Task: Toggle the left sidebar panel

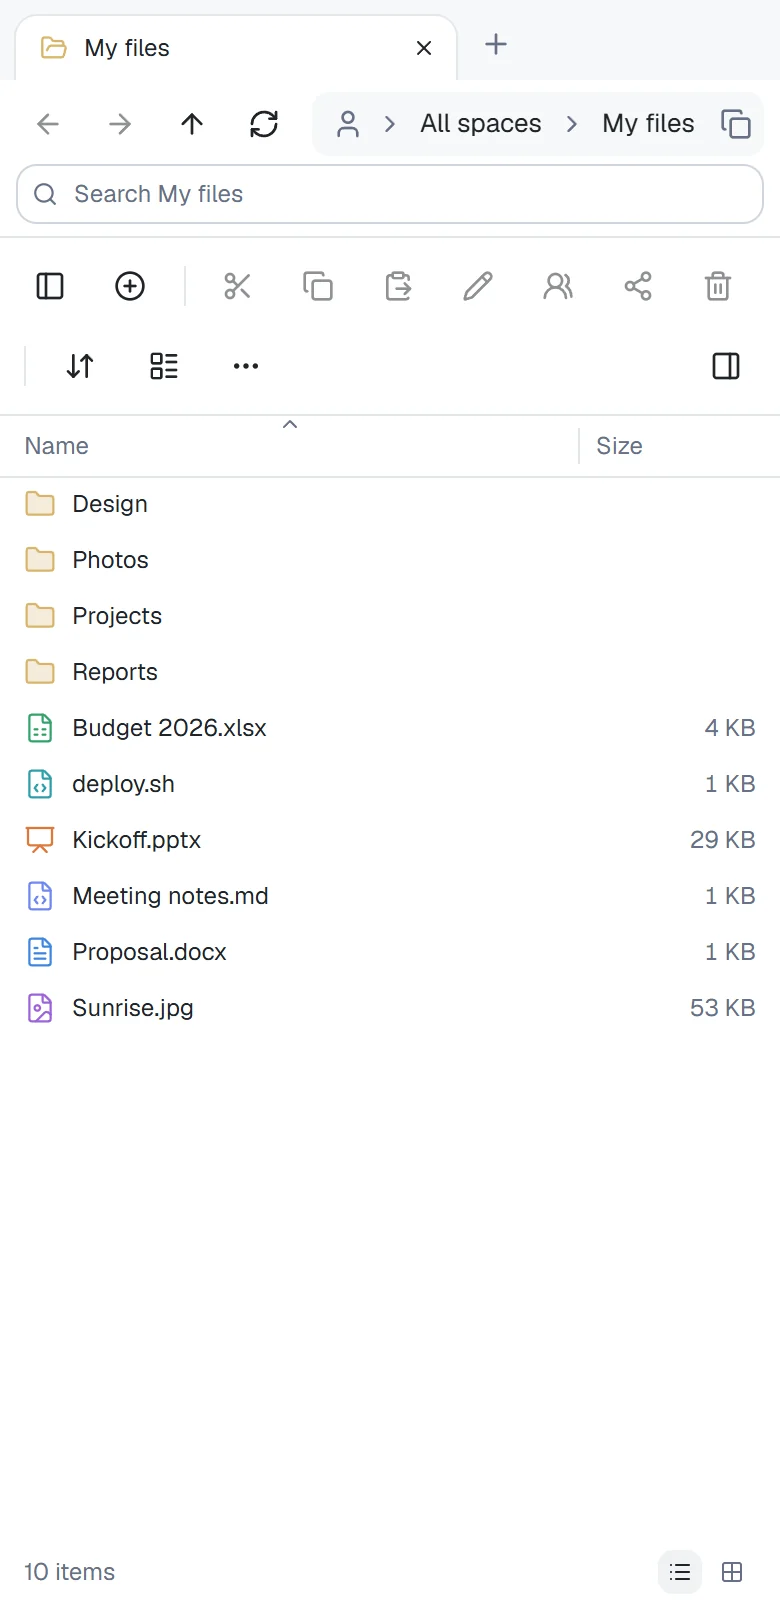Action: click(50, 286)
